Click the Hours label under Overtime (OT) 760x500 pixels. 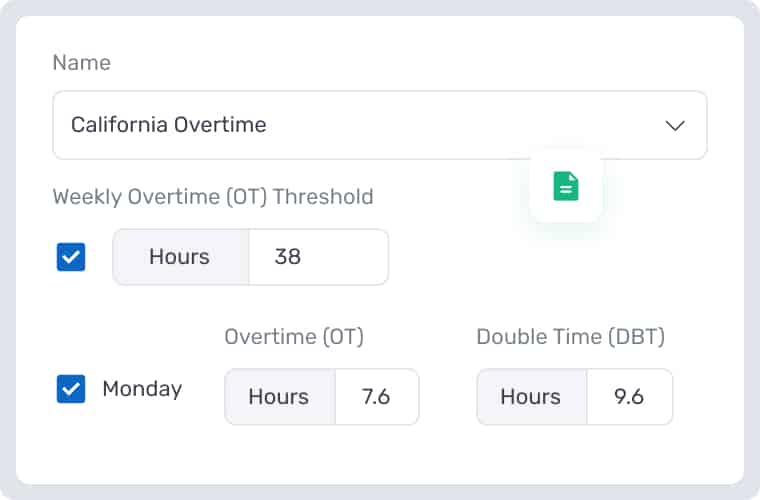tap(279, 397)
